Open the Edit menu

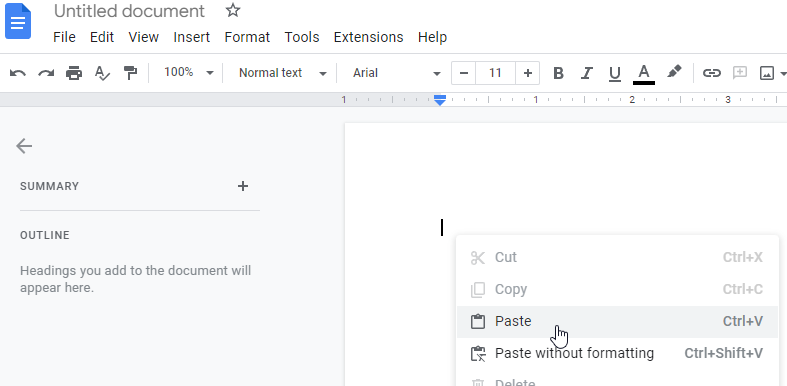point(102,37)
